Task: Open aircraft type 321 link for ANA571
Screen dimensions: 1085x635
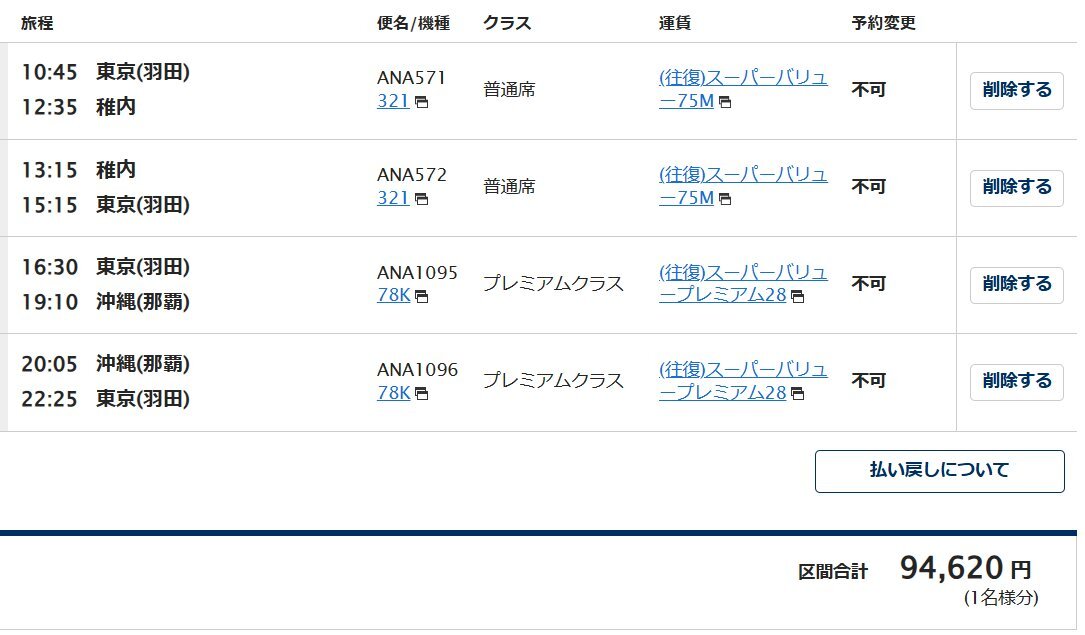Action: [393, 101]
